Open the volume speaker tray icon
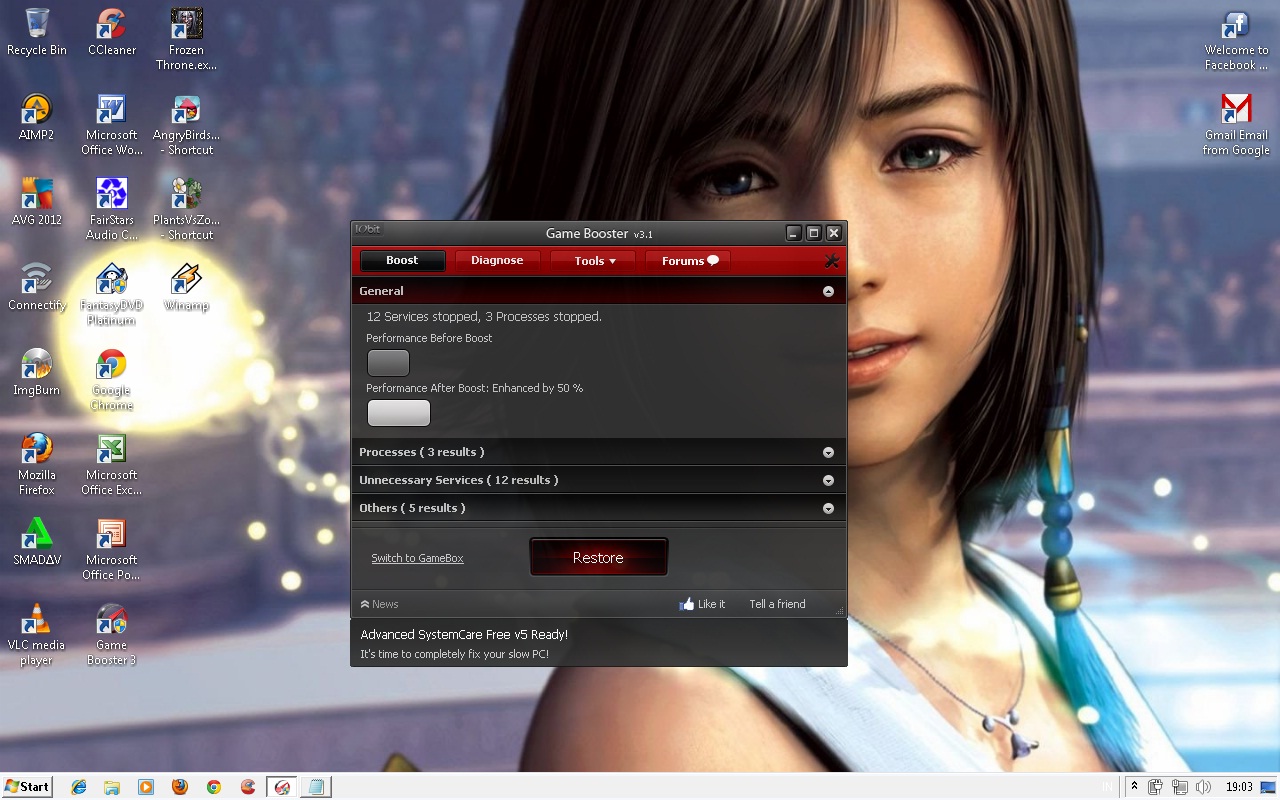 pos(1203,787)
